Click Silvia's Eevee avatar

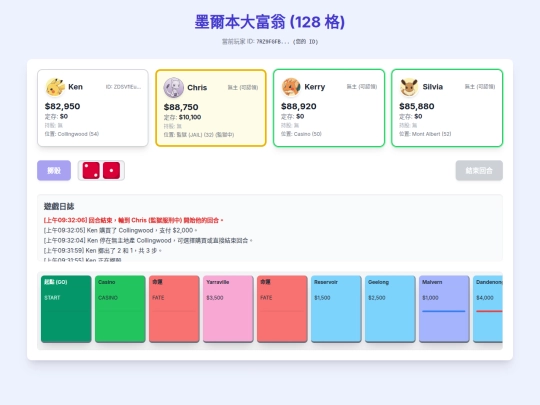(409, 87)
